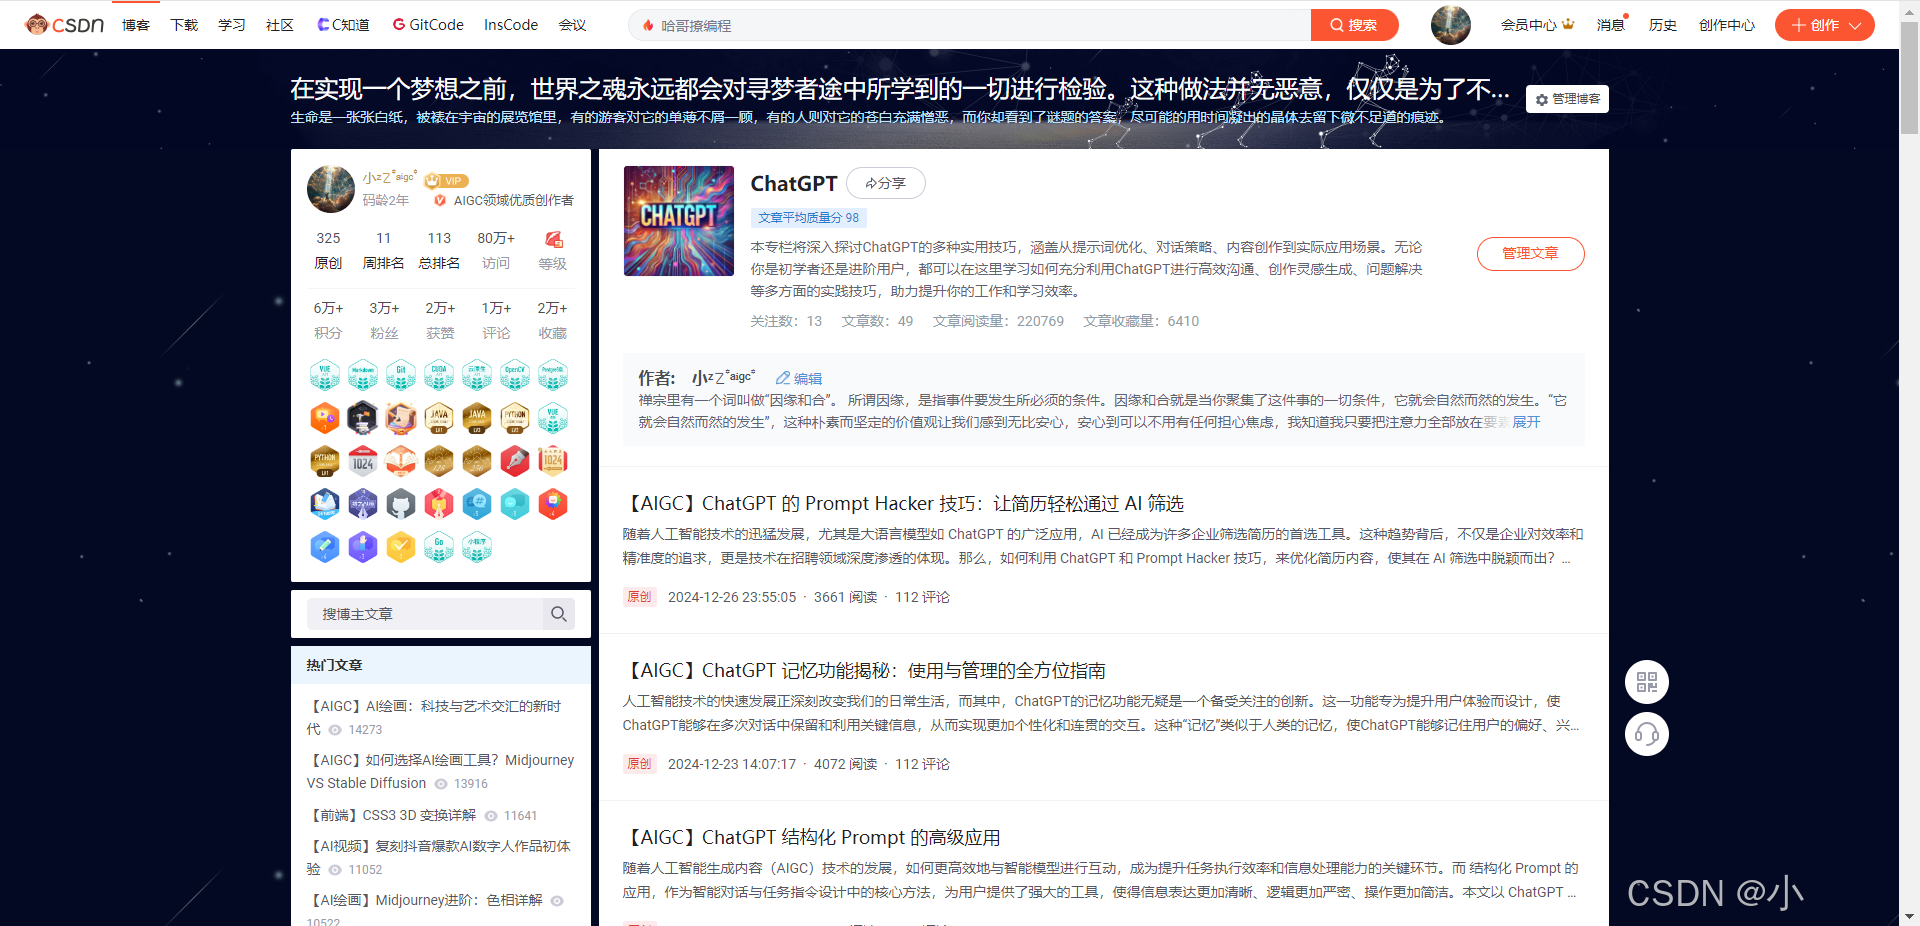The height and width of the screenshot is (926, 1920).
Task: Click the VIP badge beside username
Action: 446,180
